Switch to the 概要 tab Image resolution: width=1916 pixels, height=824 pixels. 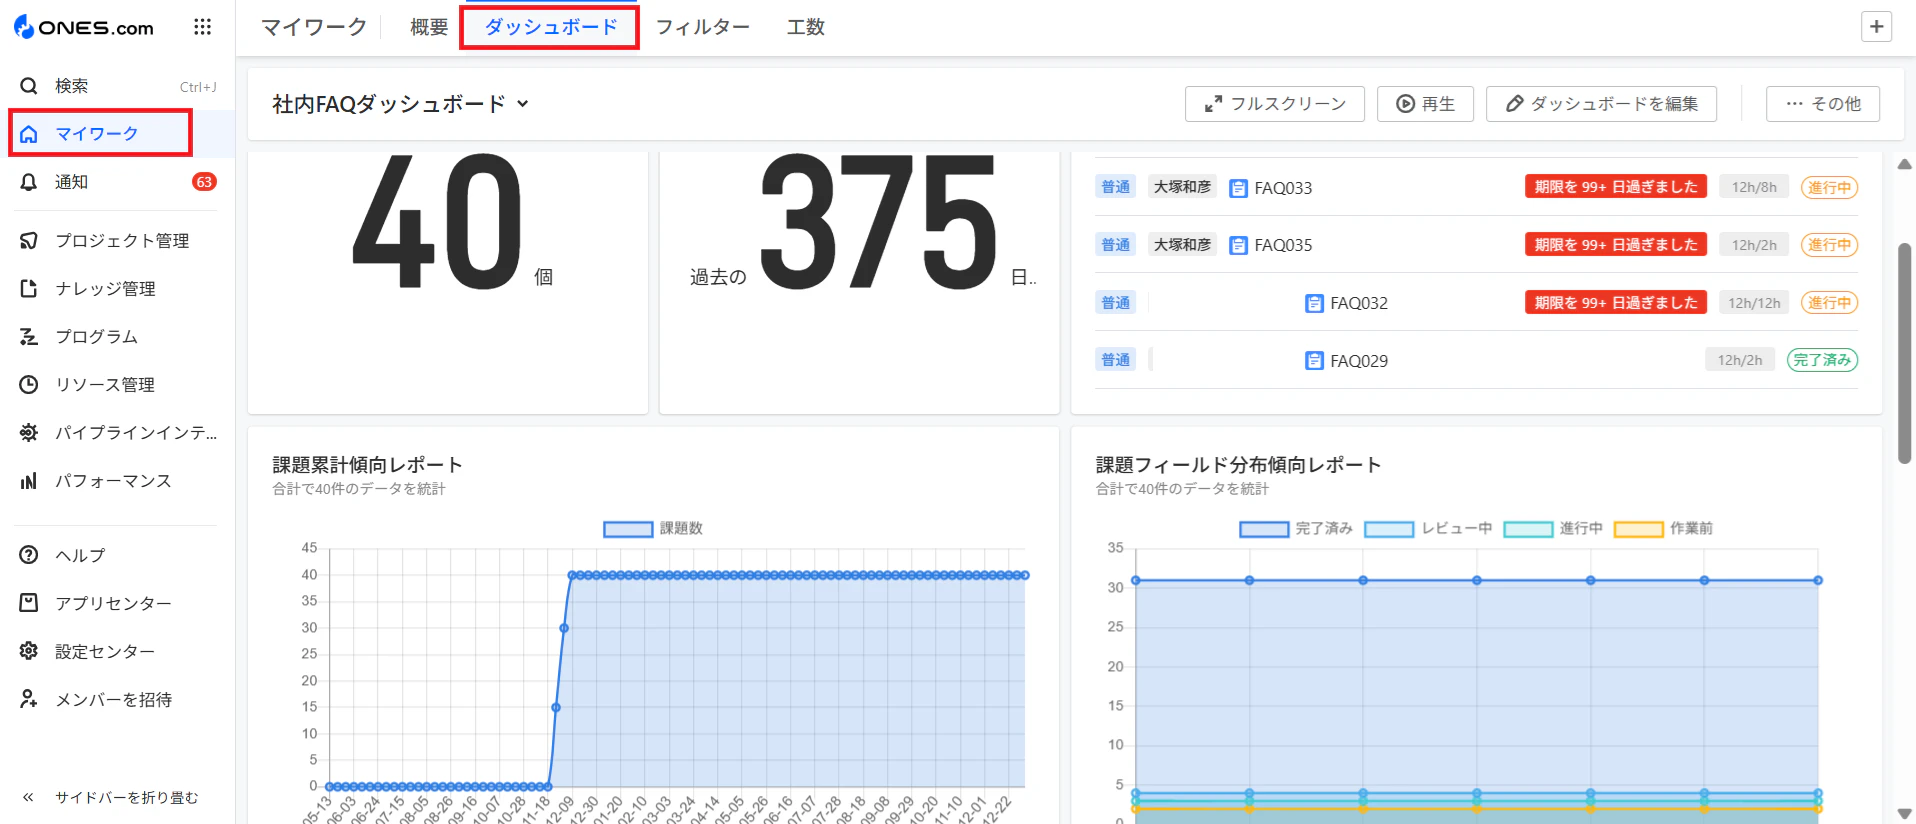pos(429,27)
